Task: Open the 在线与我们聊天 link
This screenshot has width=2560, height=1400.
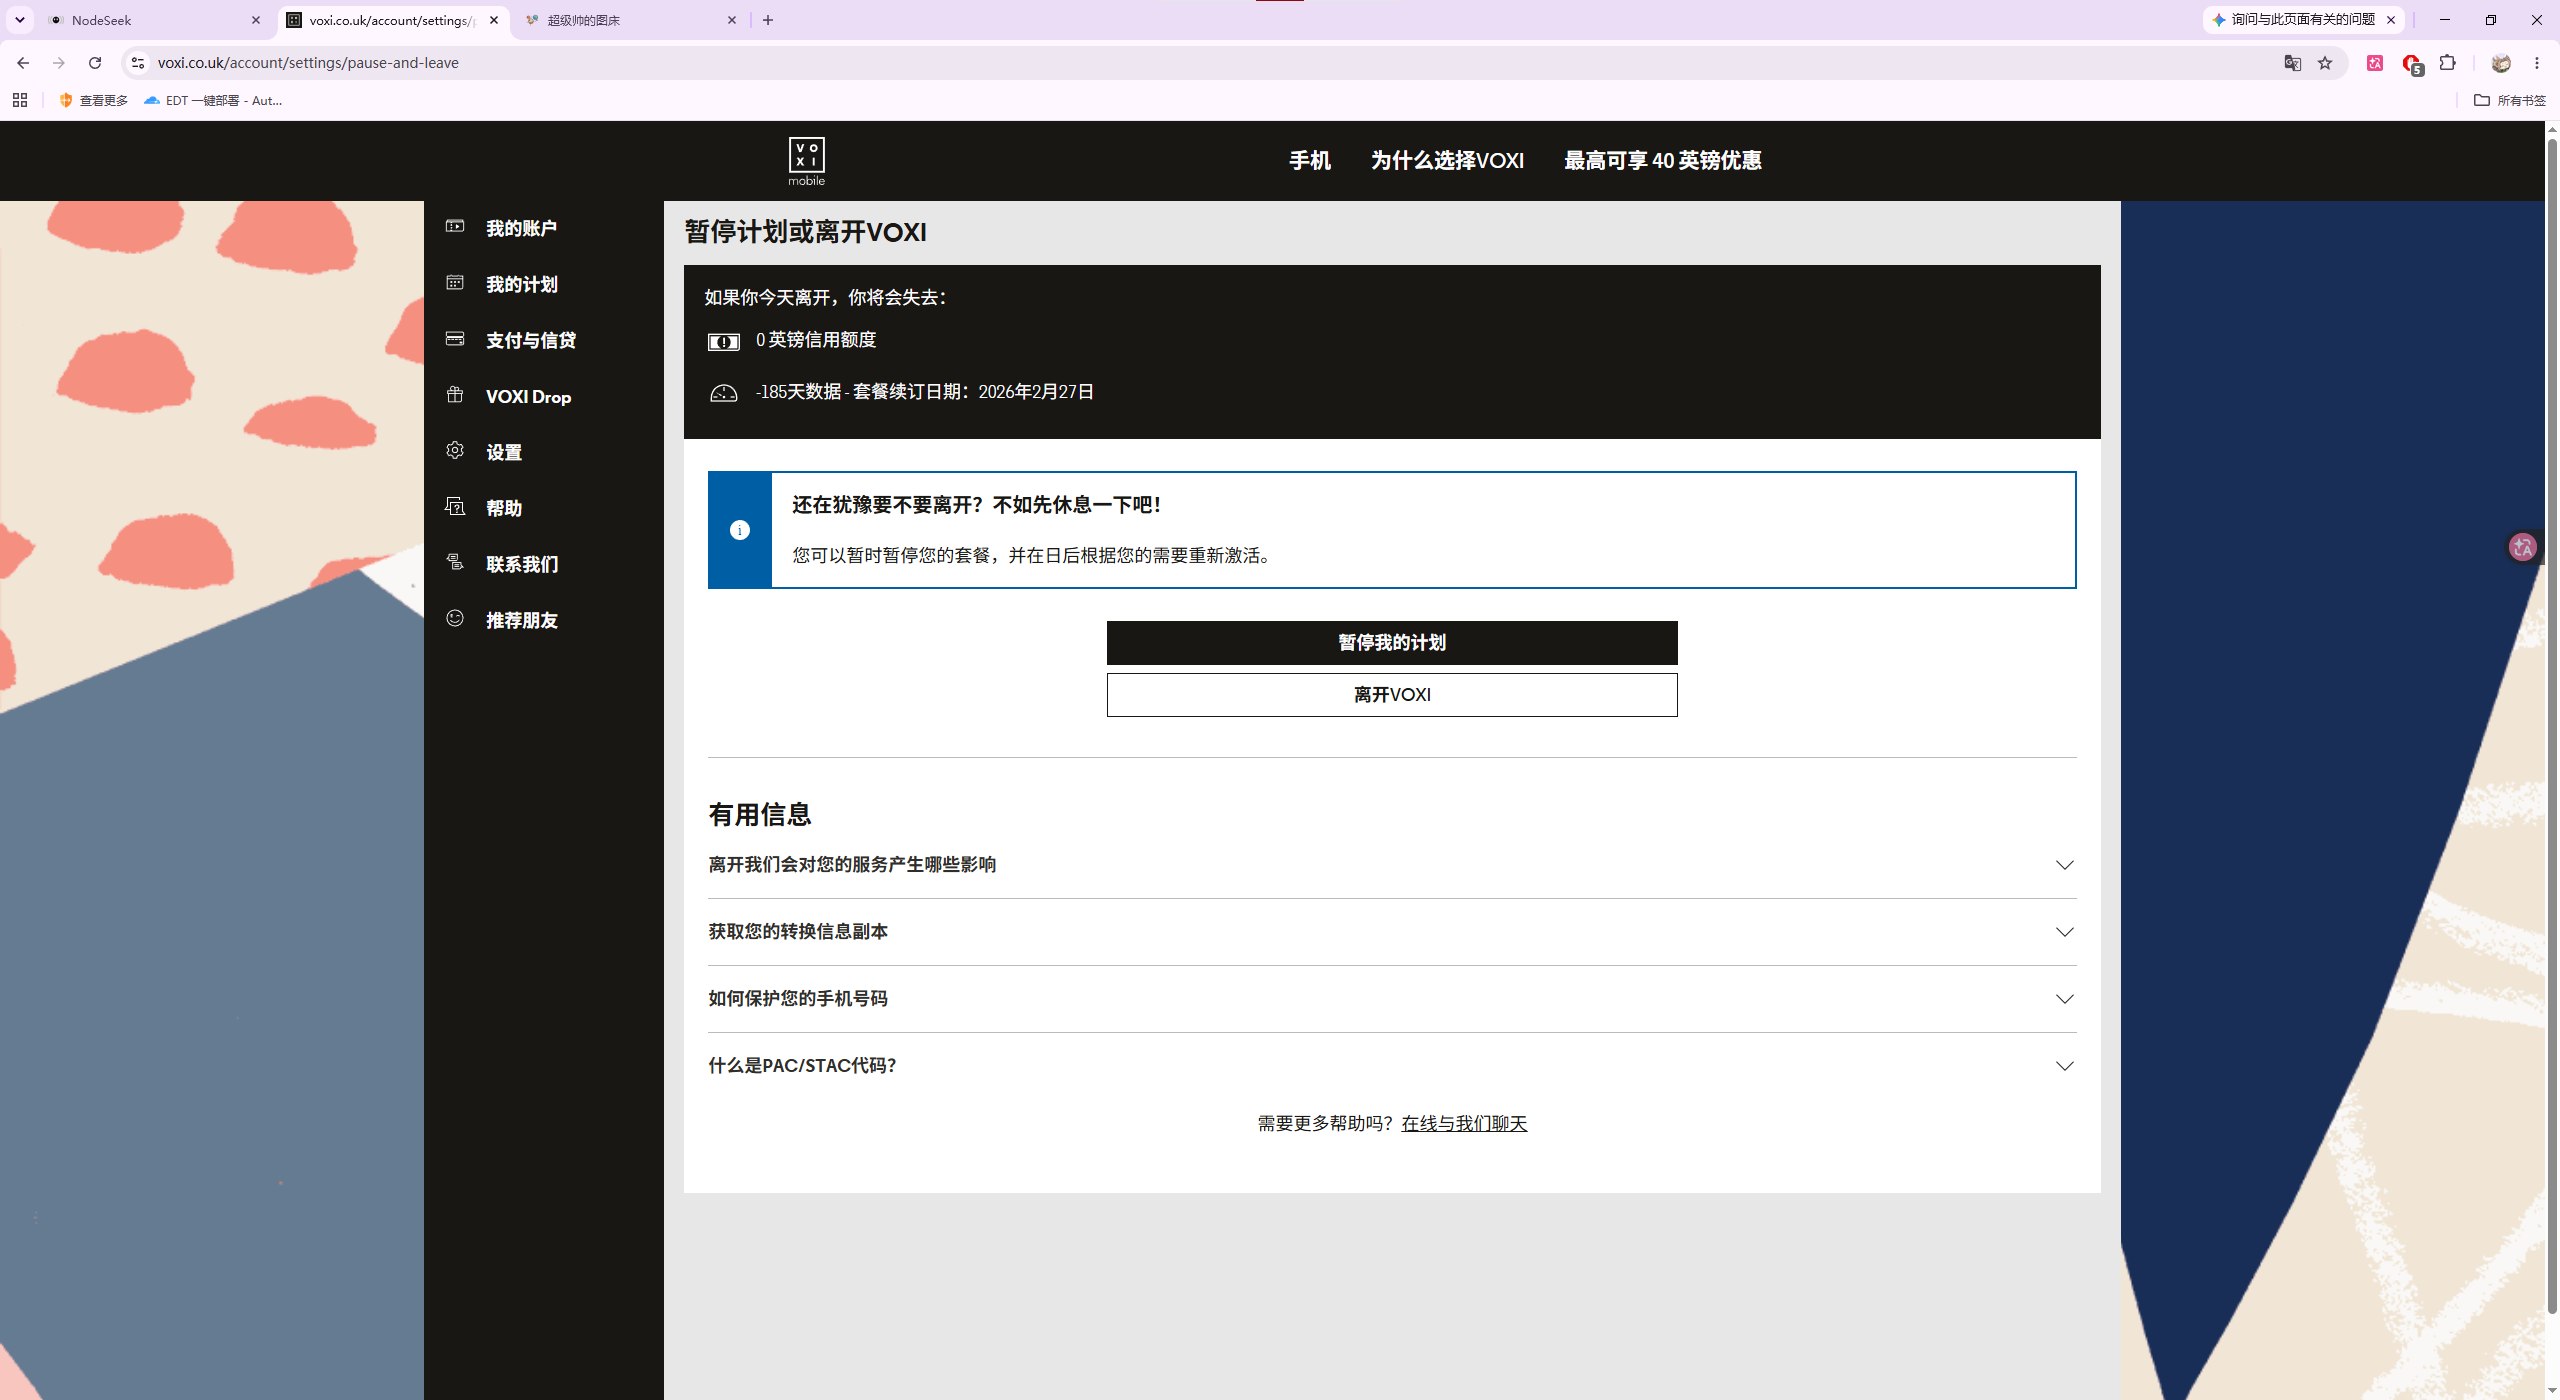Action: [x=1464, y=1124]
